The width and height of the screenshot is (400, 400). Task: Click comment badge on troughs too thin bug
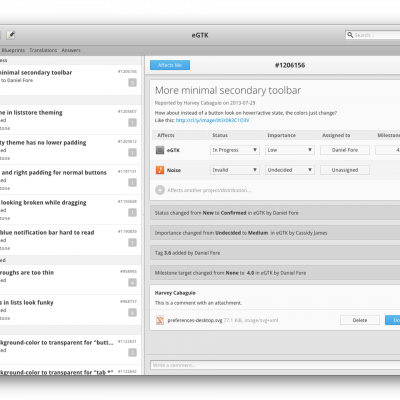point(132,283)
